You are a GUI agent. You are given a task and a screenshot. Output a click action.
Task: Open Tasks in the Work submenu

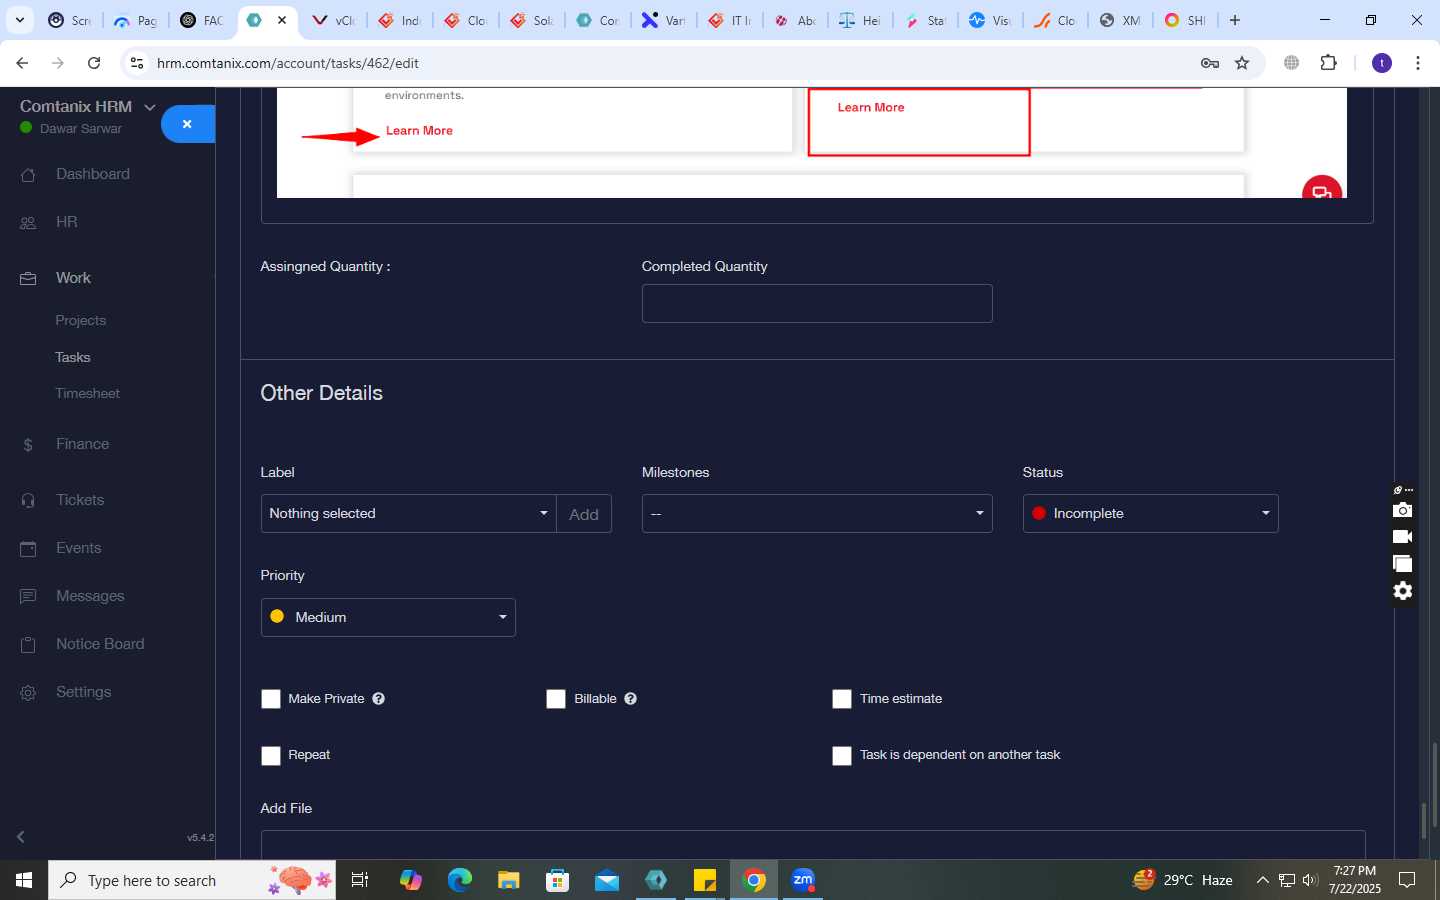(x=73, y=357)
